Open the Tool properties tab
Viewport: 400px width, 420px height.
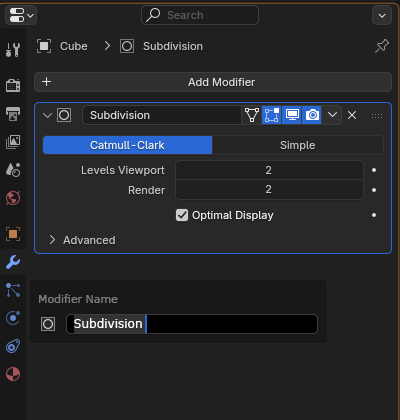(x=13, y=50)
